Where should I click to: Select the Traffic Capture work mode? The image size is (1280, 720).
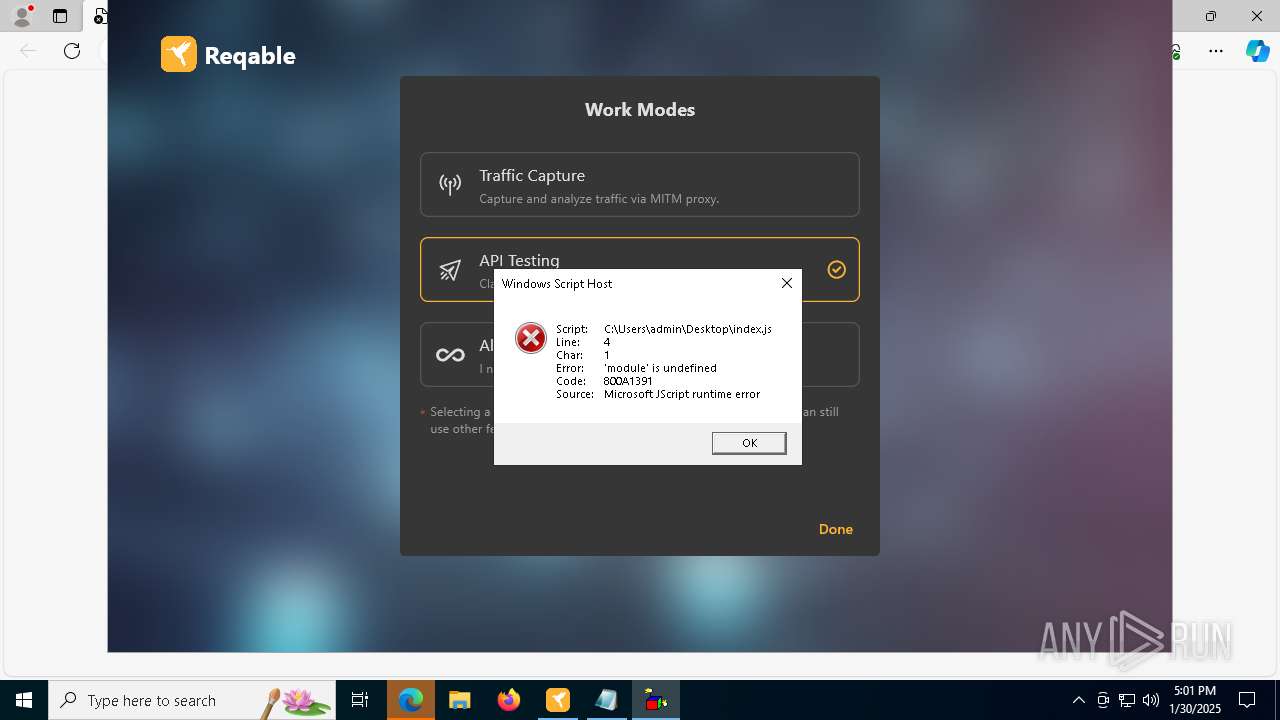tap(640, 184)
